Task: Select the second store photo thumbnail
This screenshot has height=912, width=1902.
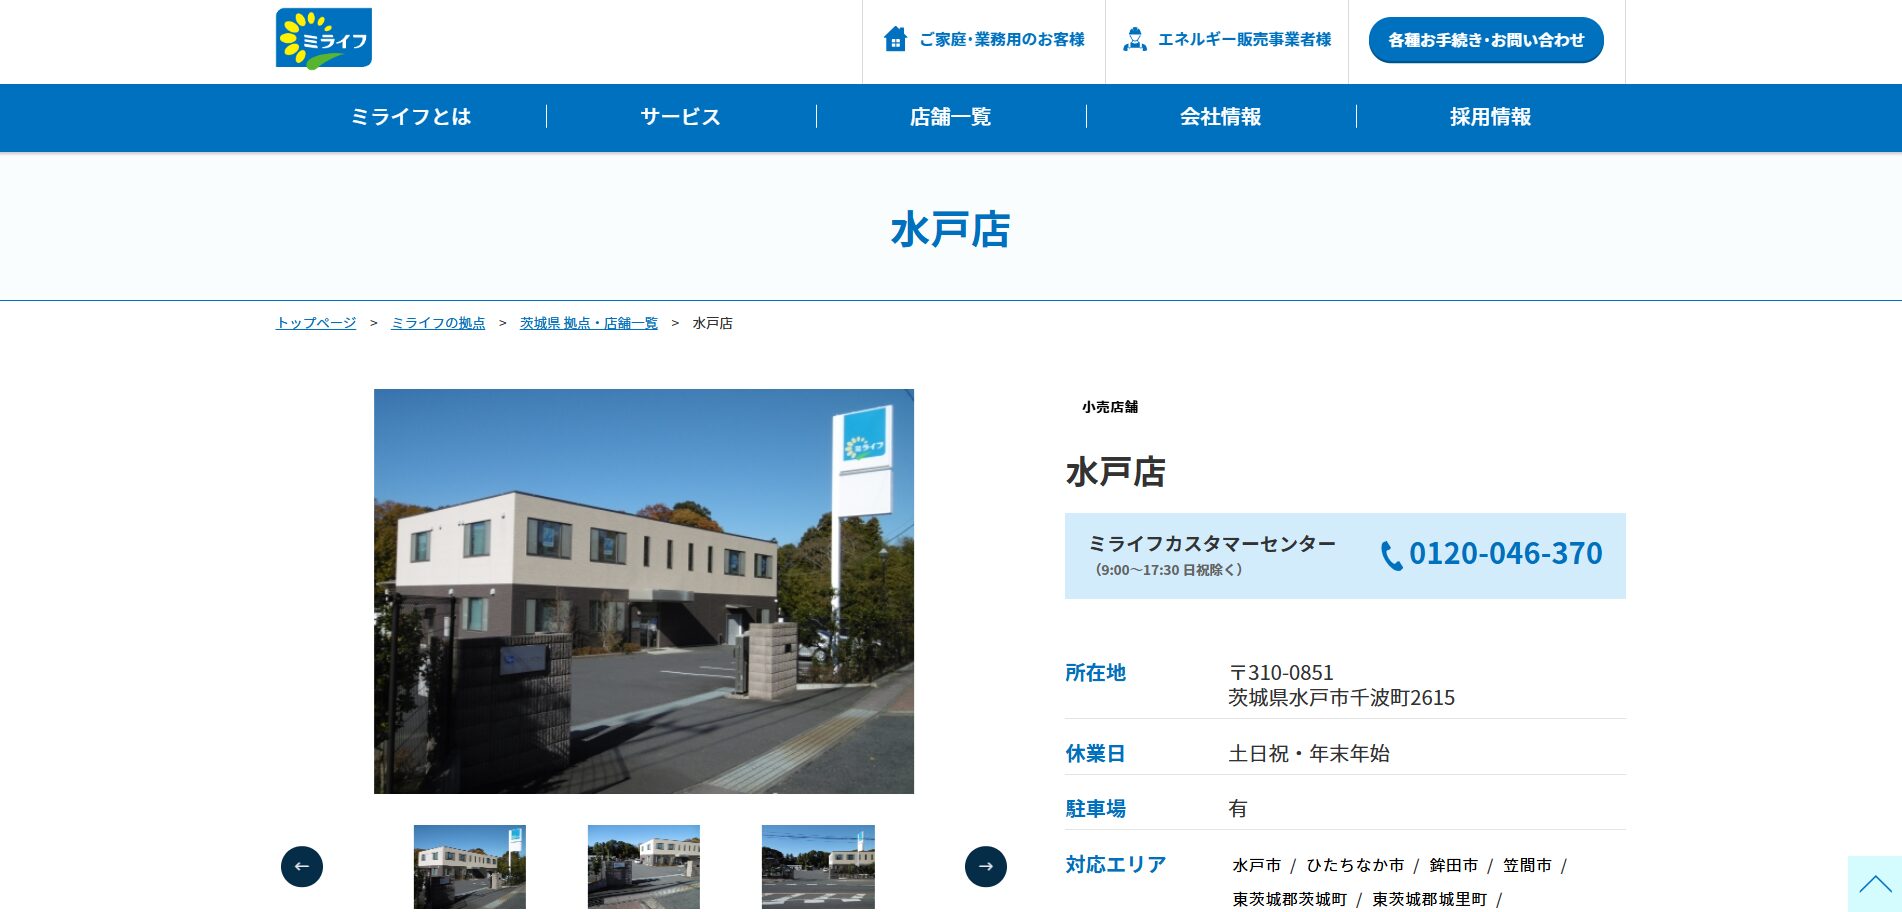Action: coord(644,866)
